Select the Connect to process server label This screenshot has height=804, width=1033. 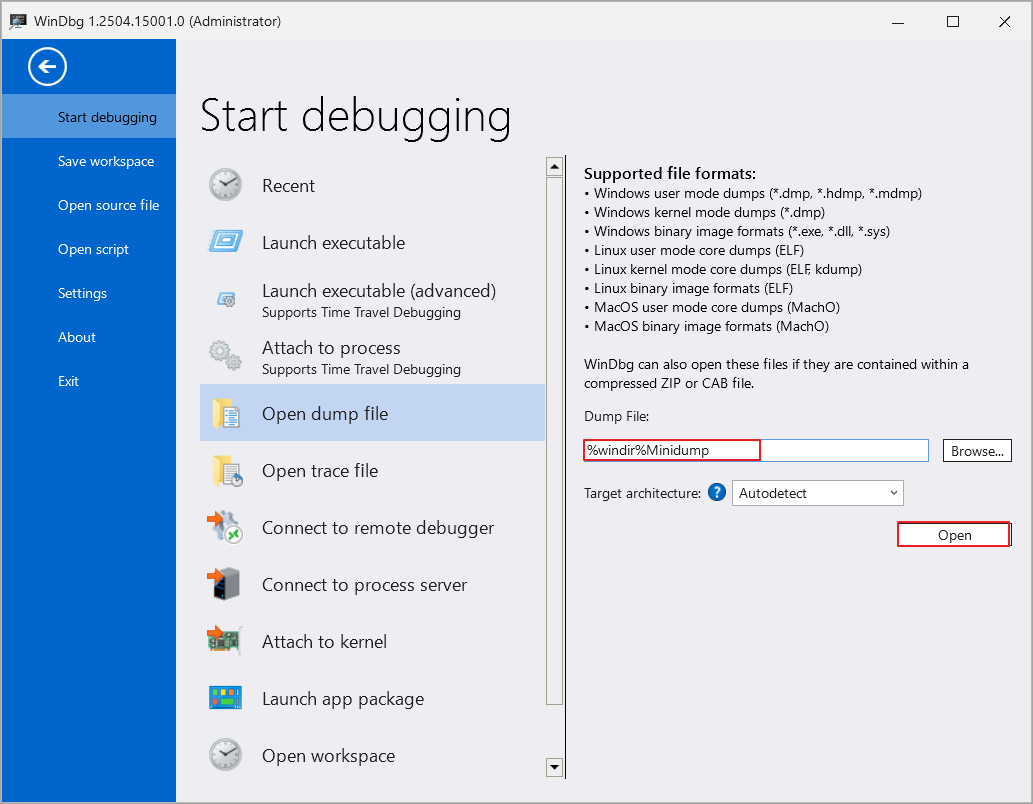tap(364, 585)
